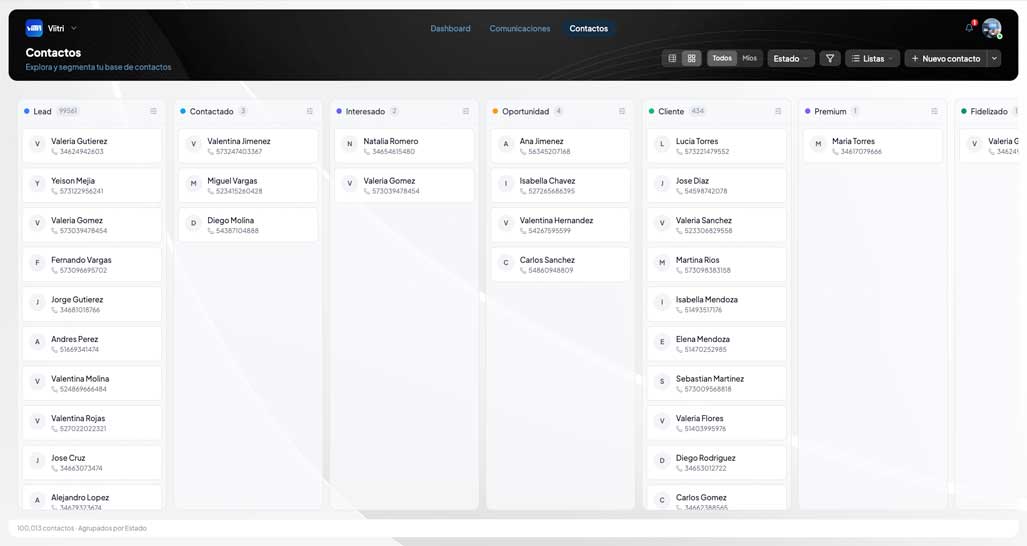This screenshot has width=1027, height=546.
Task: Click the I avatar of Isabella Chavez
Action: point(506,183)
